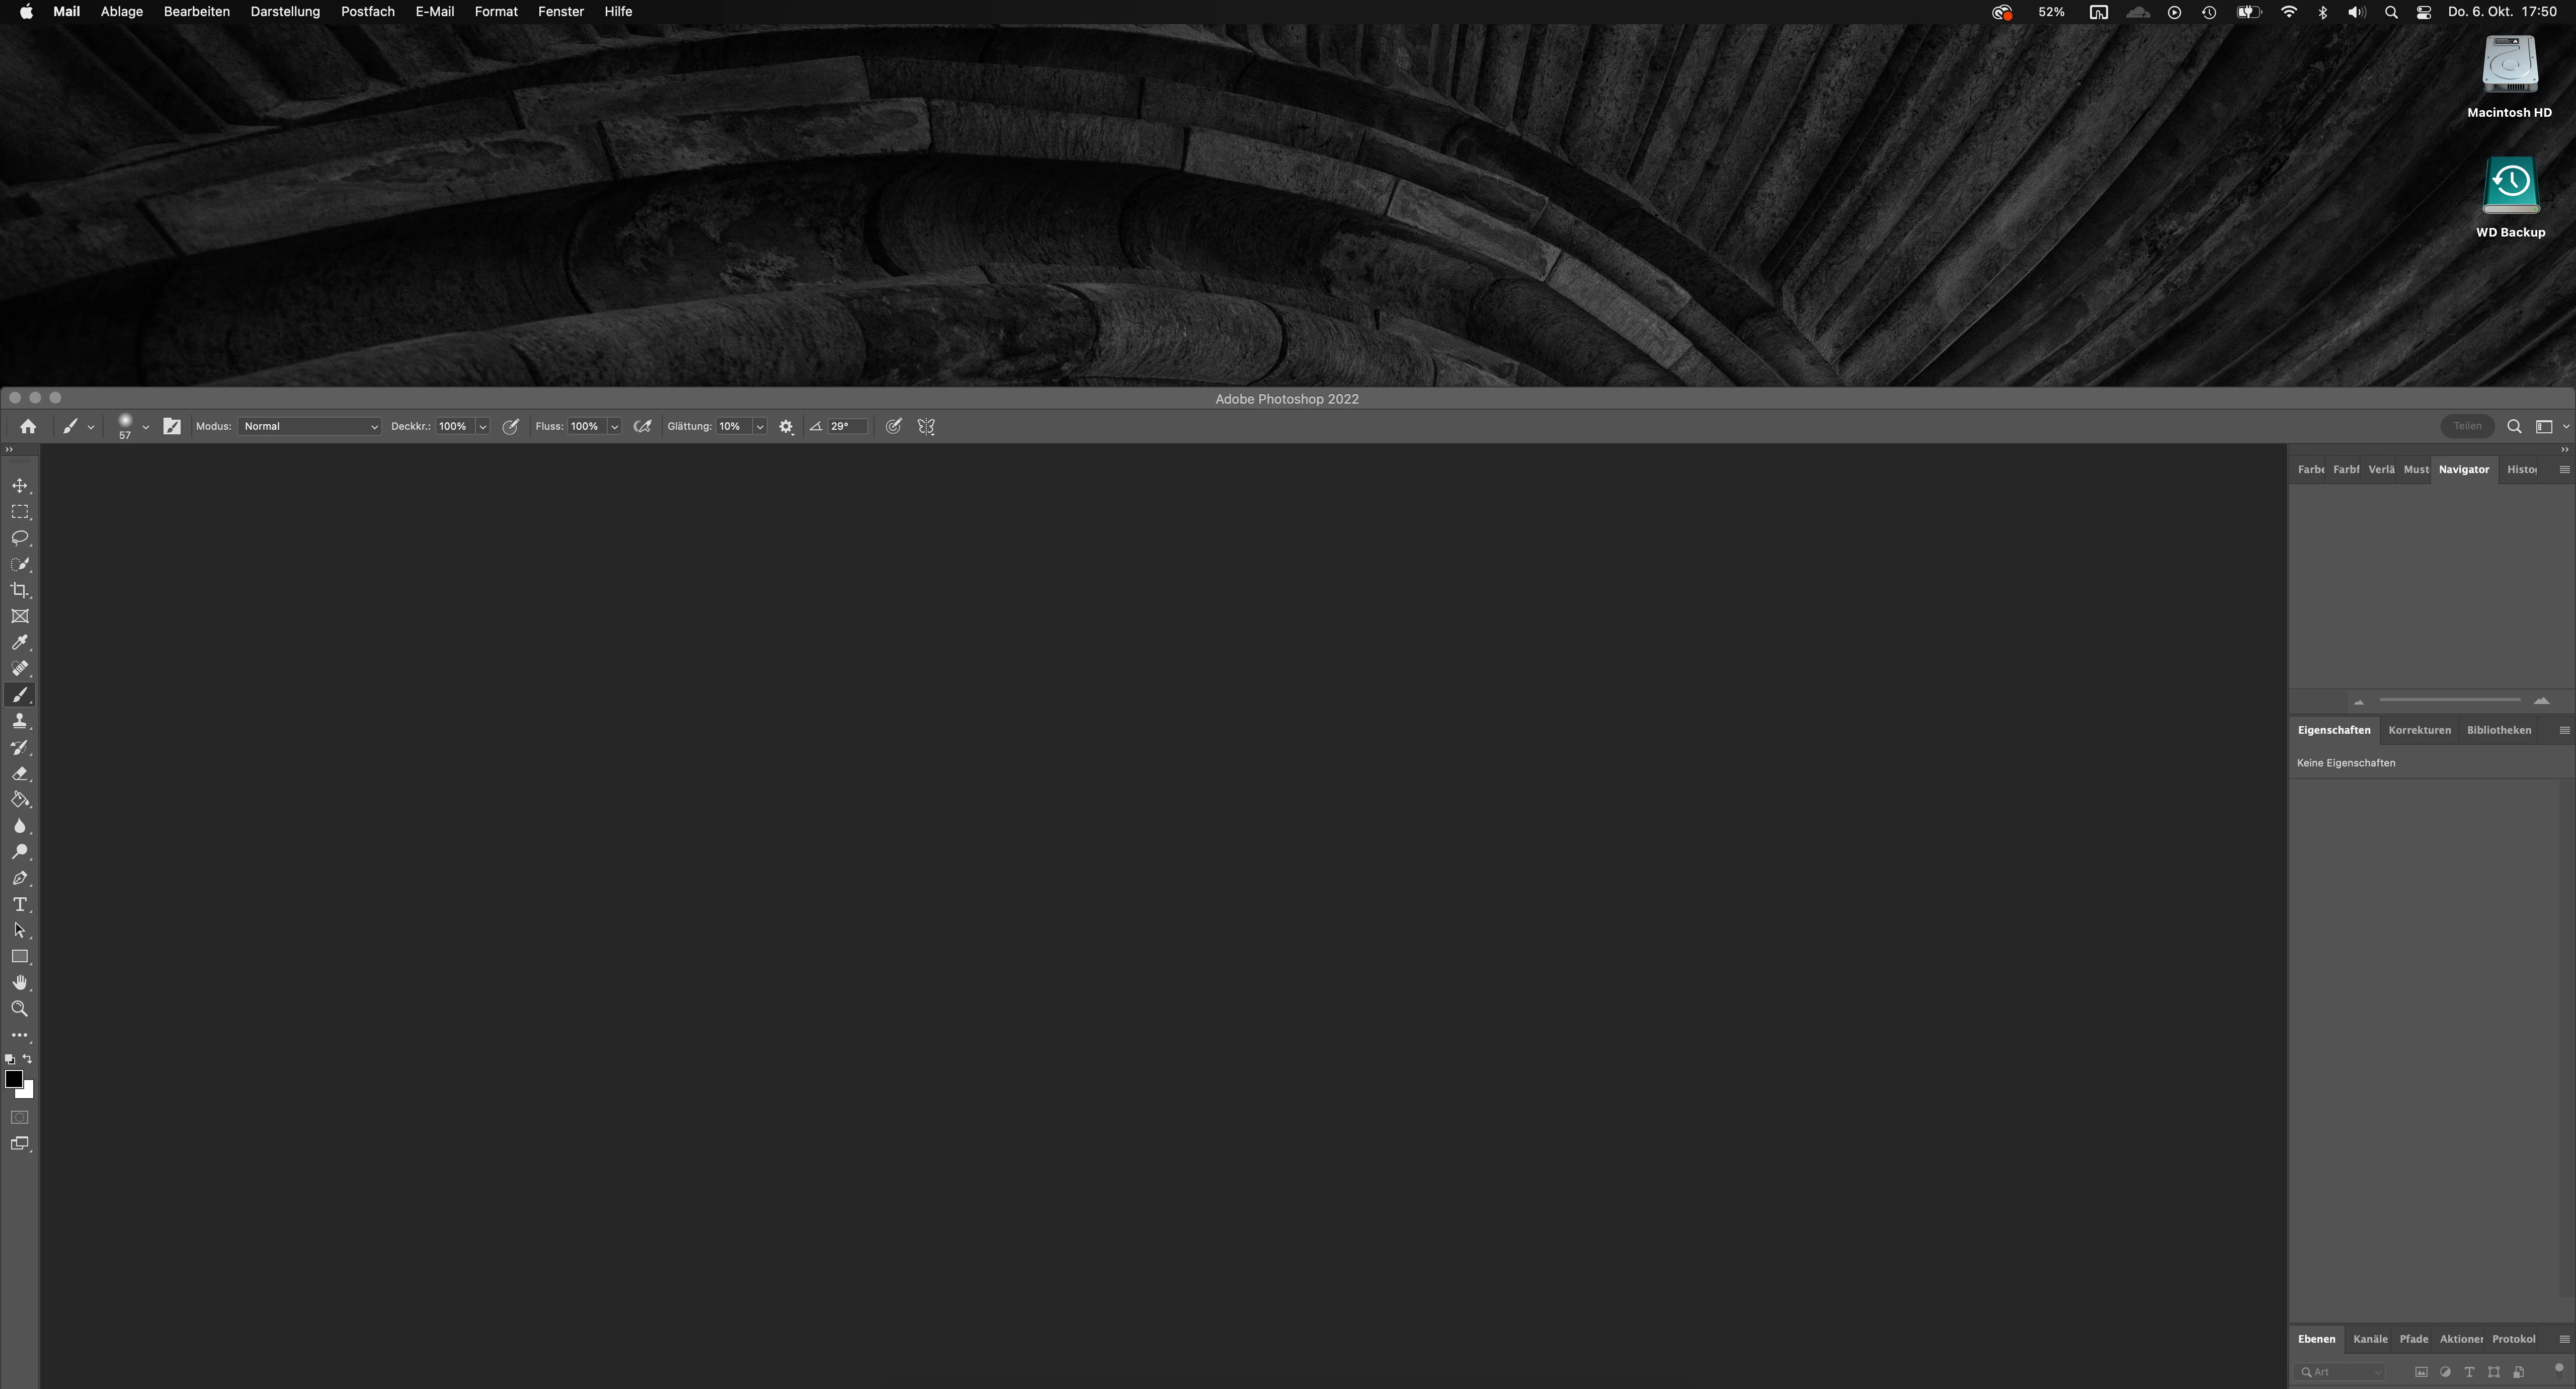Screen dimensions: 2576x1389
Task: Select the Move tool
Action: pos(20,486)
